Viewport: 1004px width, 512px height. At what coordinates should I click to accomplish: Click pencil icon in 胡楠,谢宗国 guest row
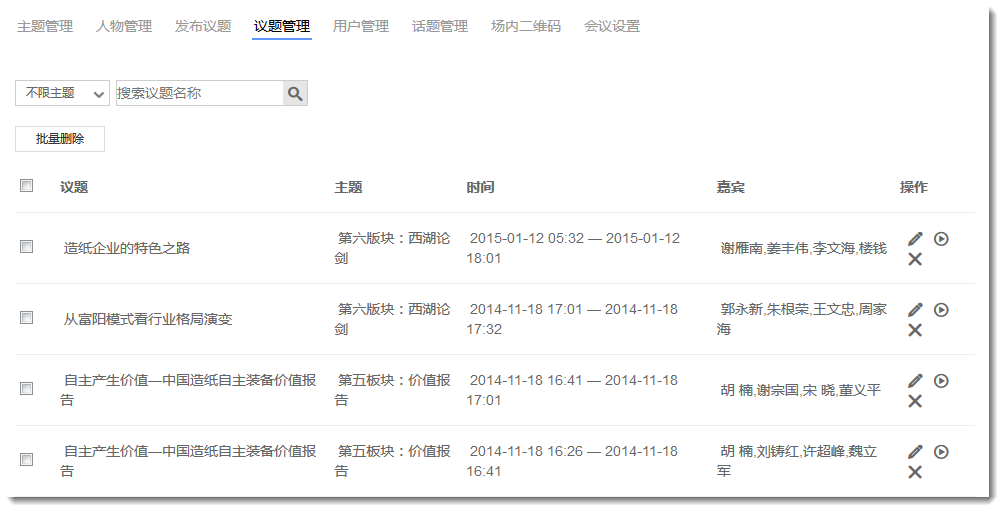click(x=915, y=381)
